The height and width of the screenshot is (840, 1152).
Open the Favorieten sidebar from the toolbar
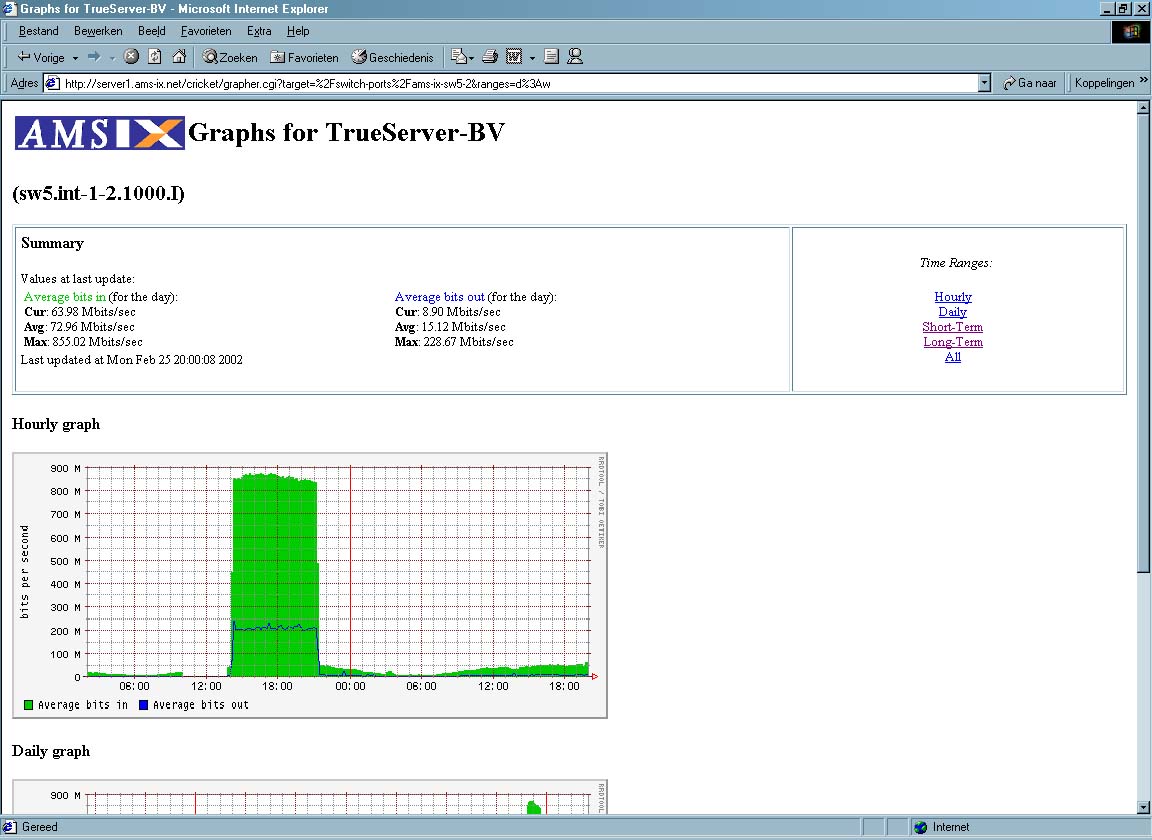tap(305, 57)
